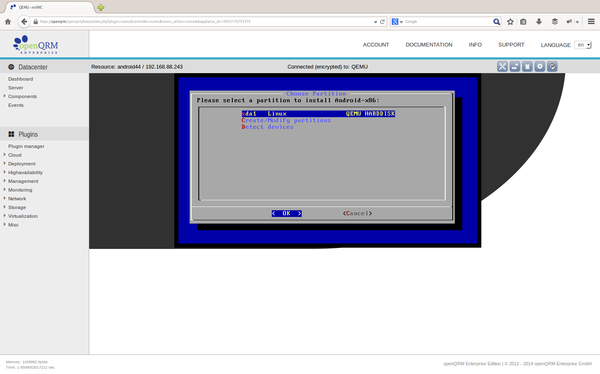Screen dimensions: 600x374
Task: Open the browser hamburger menu
Action: click(591, 22)
